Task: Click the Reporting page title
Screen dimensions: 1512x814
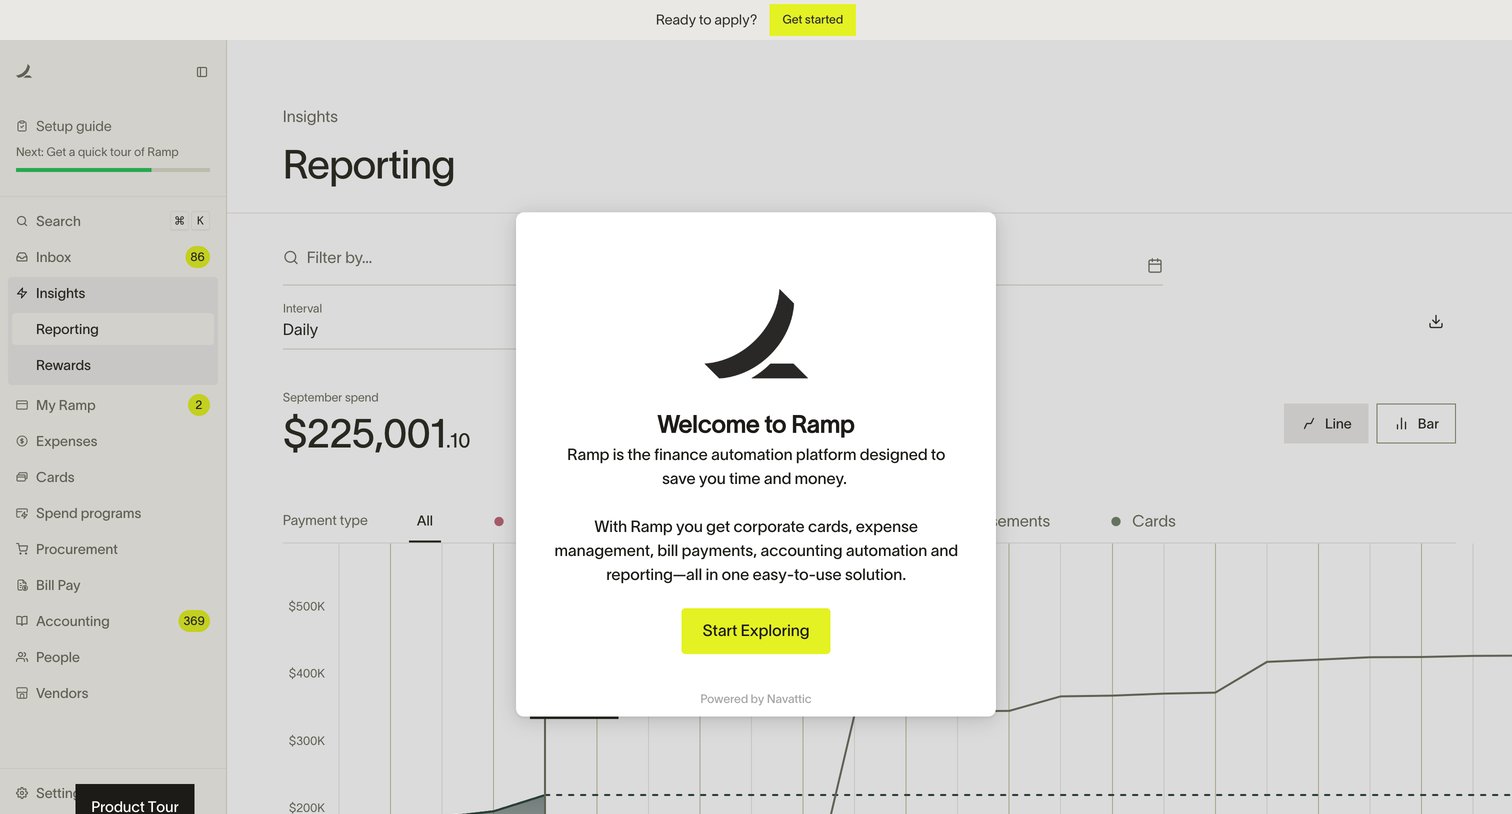Action: tap(369, 166)
